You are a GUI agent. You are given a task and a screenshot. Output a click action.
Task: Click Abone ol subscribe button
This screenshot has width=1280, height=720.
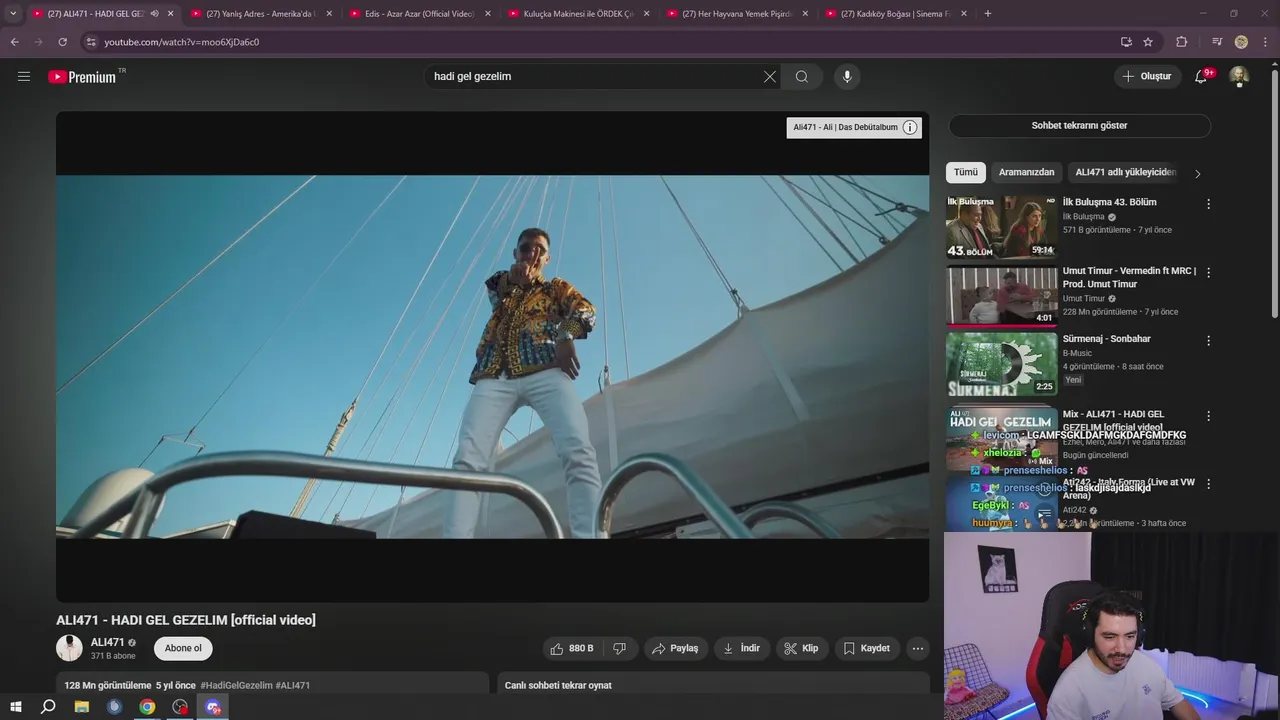click(x=183, y=648)
